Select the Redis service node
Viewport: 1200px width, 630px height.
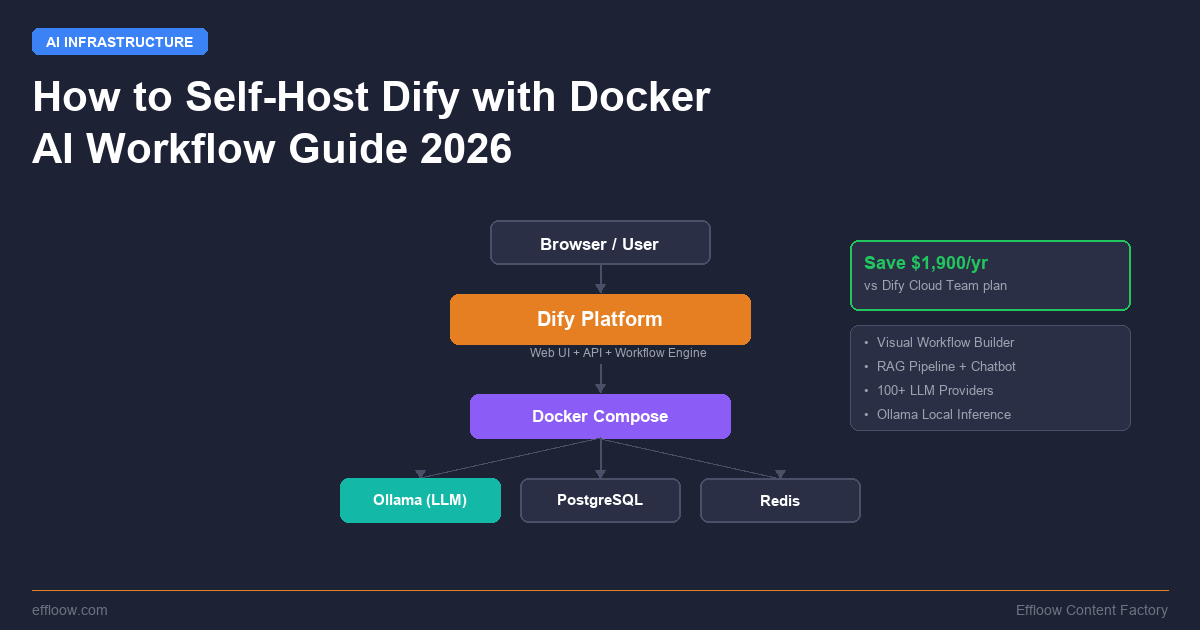[x=780, y=500]
